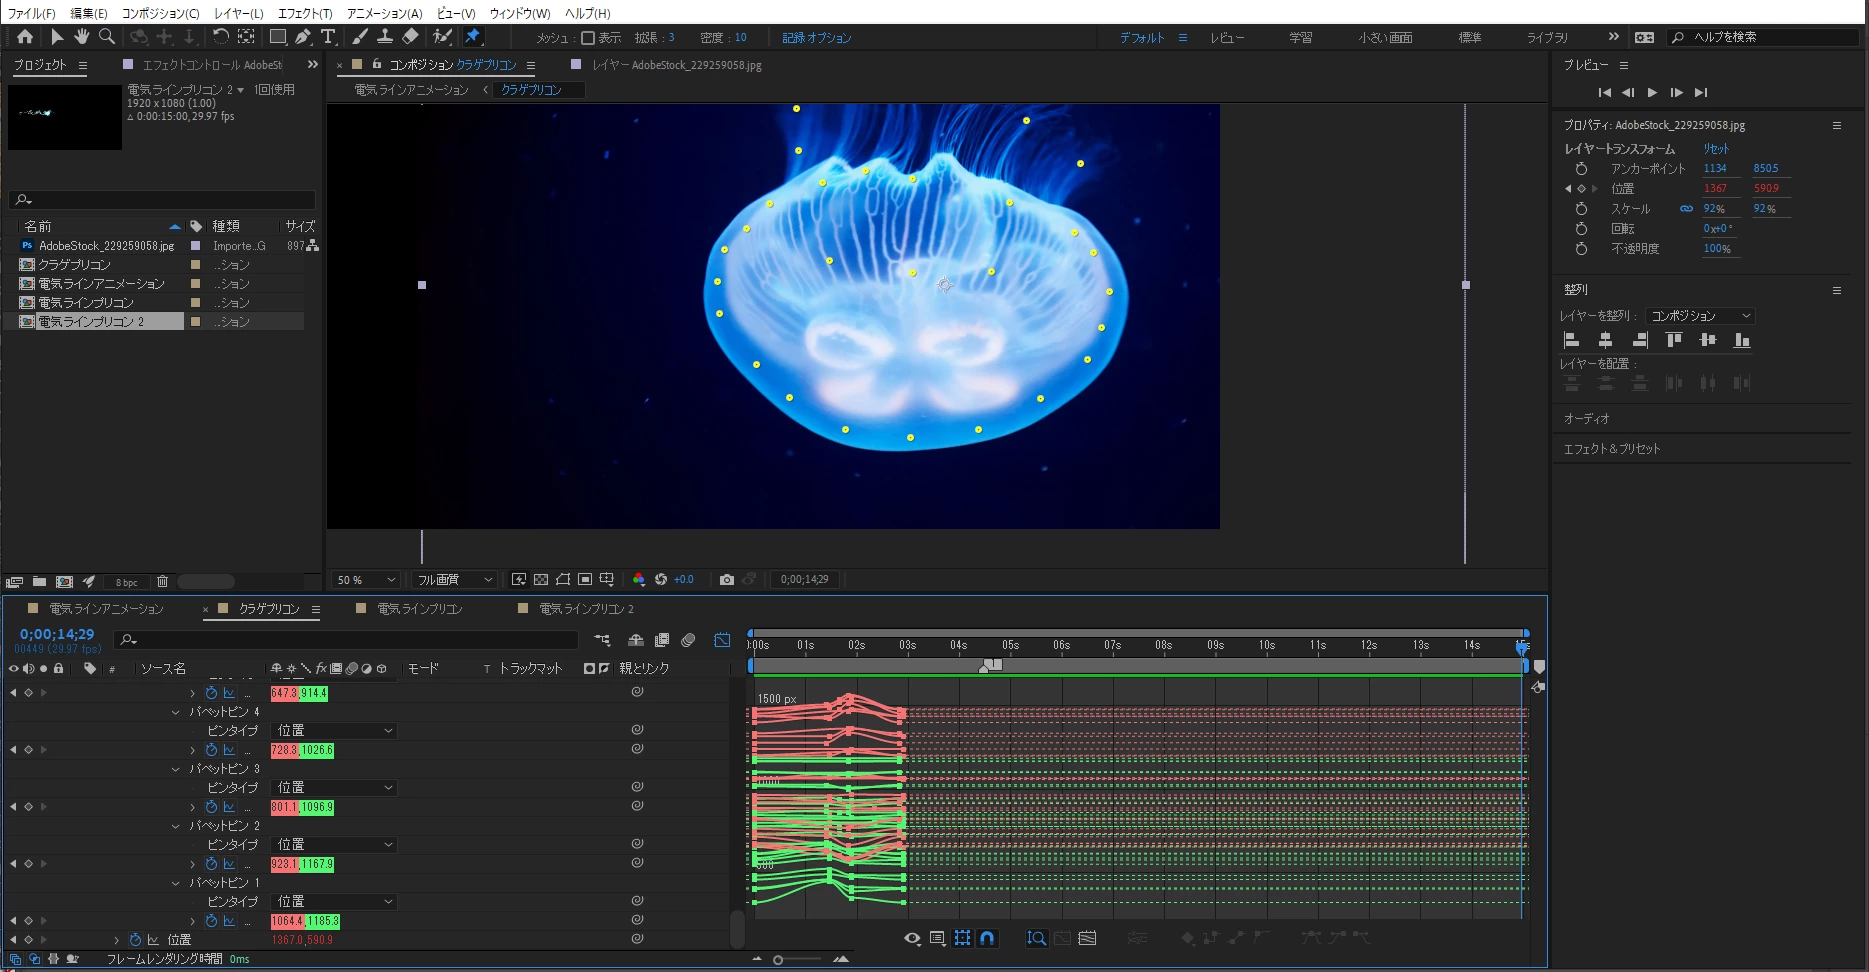Open the フル画質 resolution dropdown
The width and height of the screenshot is (1869, 972).
(455, 580)
